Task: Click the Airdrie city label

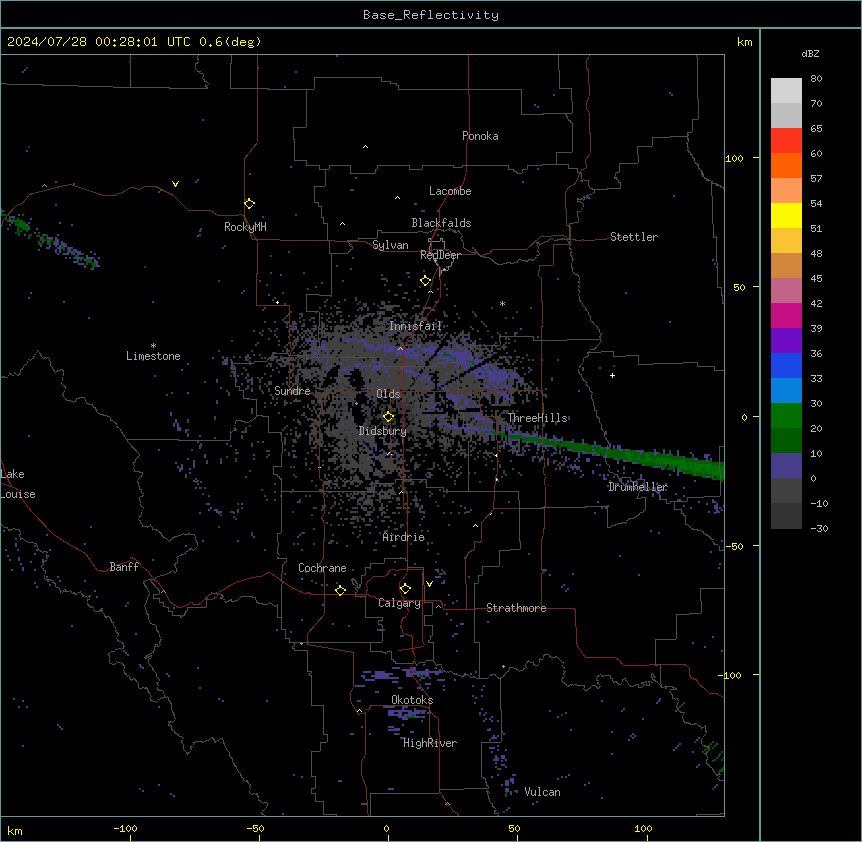Action: pos(404,537)
